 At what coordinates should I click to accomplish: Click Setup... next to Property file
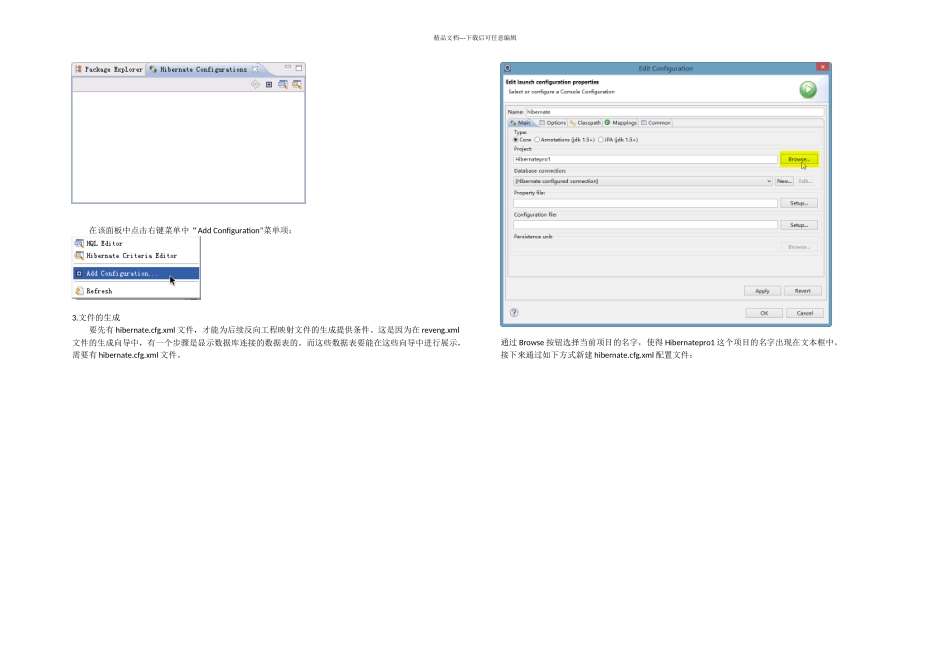pyautogui.click(x=799, y=203)
